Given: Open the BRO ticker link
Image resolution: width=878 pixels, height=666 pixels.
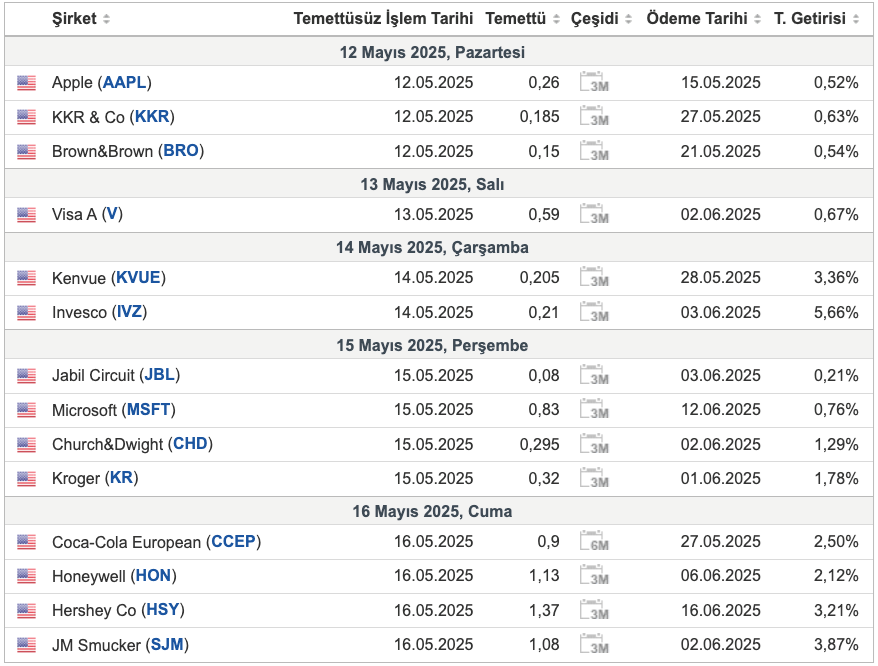Looking at the screenshot, I should pyautogui.click(x=181, y=151).
